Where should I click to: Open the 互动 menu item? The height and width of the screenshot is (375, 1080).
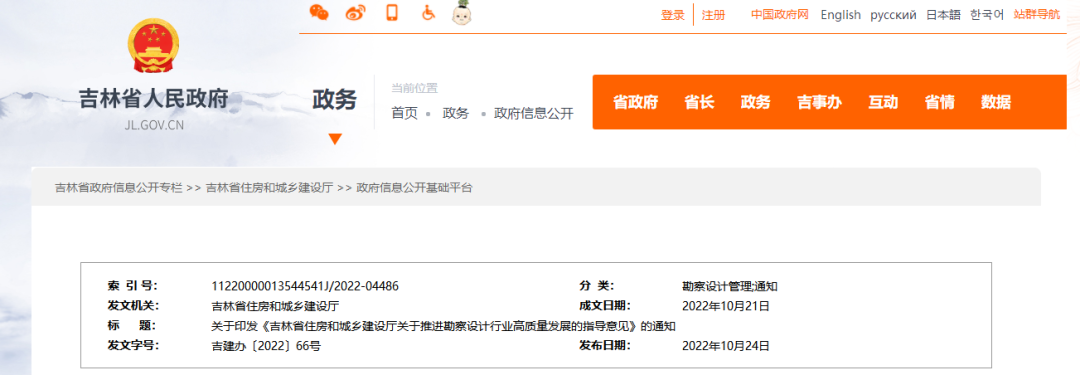[883, 102]
